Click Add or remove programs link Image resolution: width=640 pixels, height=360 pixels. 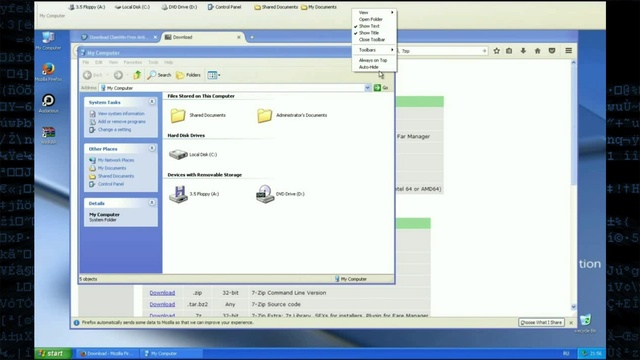(x=122, y=122)
